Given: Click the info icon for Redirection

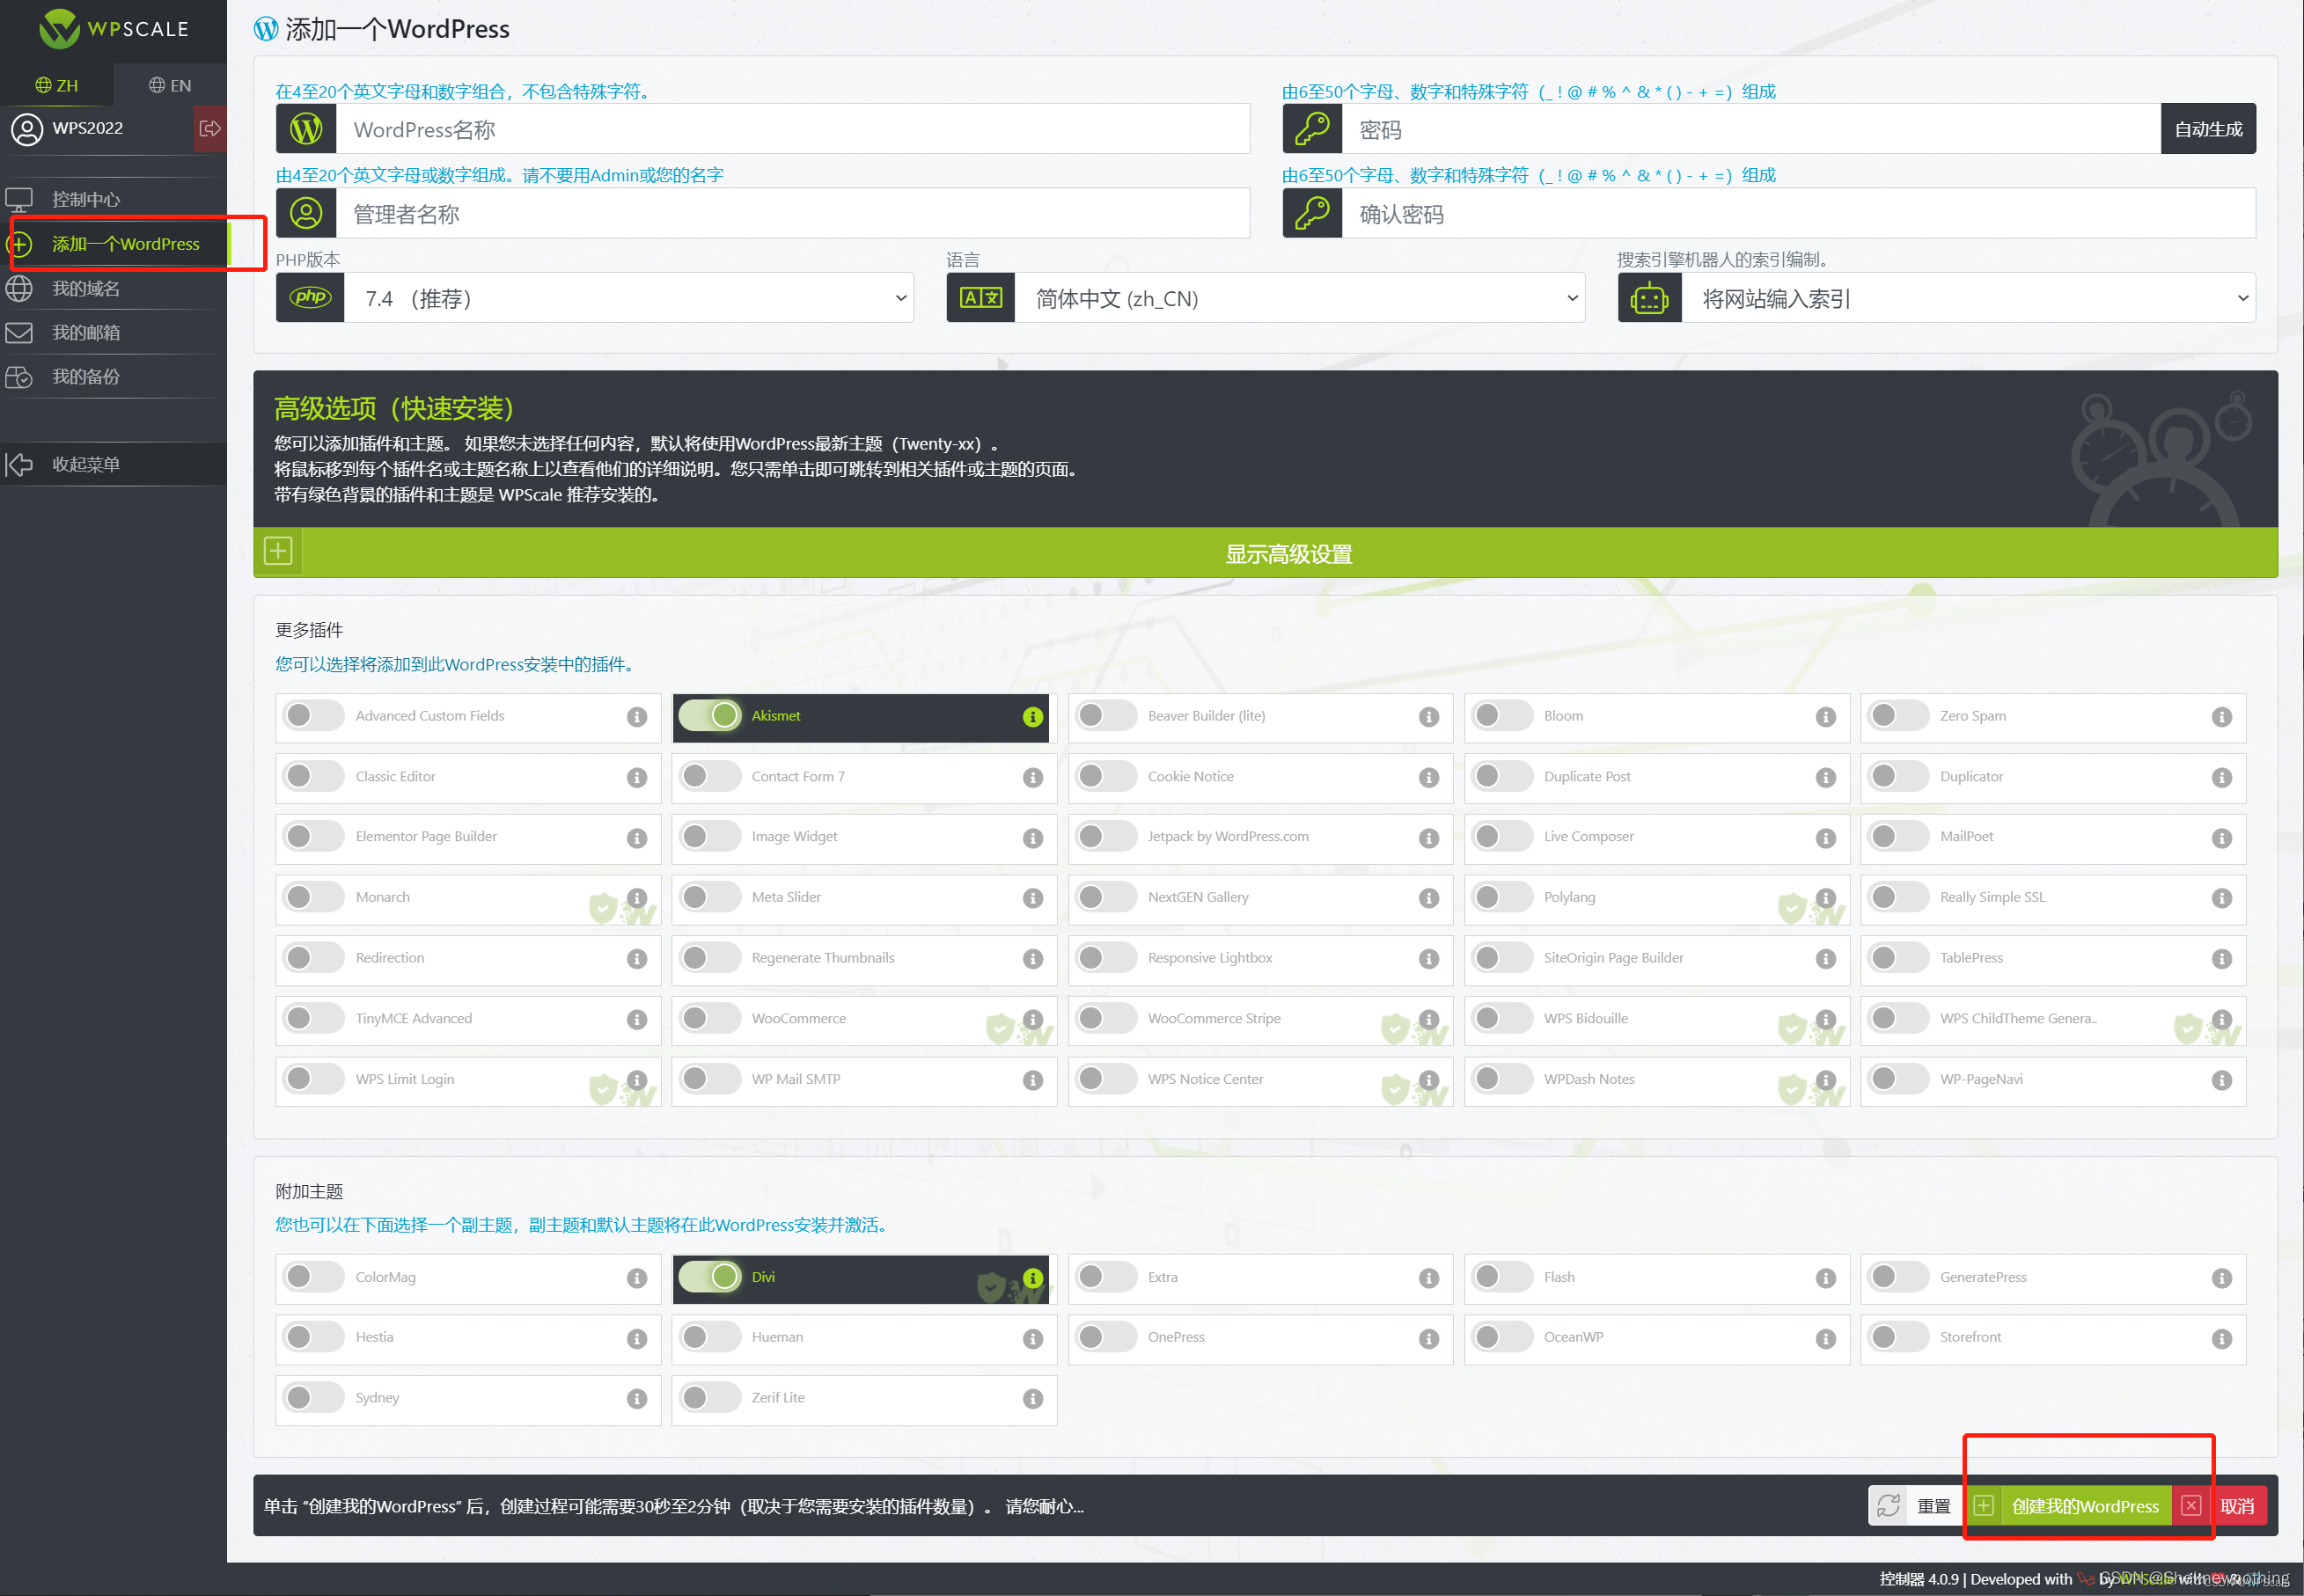Looking at the screenshot, I should pyautogui.click(x=637, y=959).
